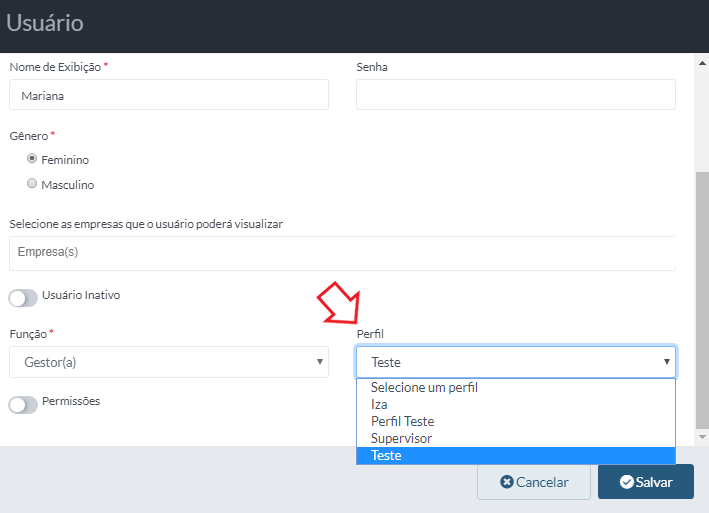
Task: Click the scrollbar down arrow
Action: (702, 437)
